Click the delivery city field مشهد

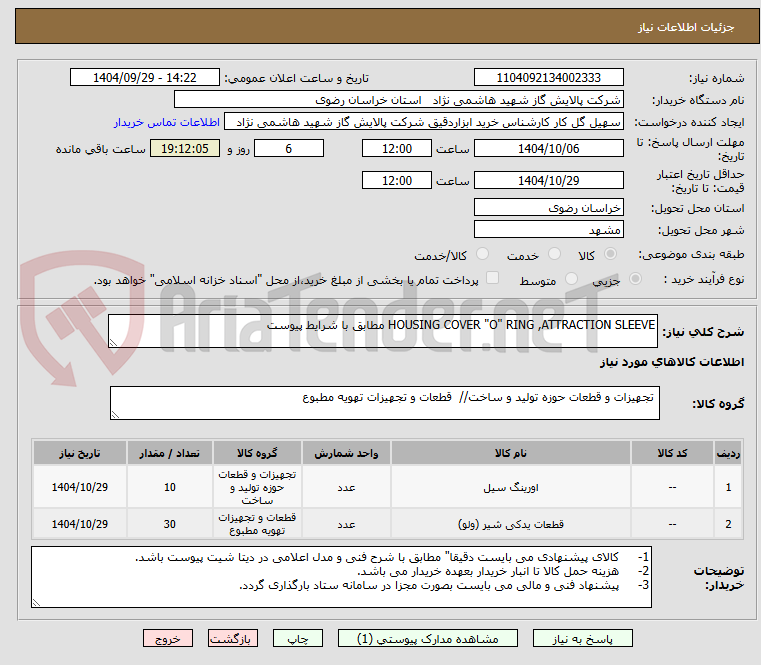coord(548,229)
